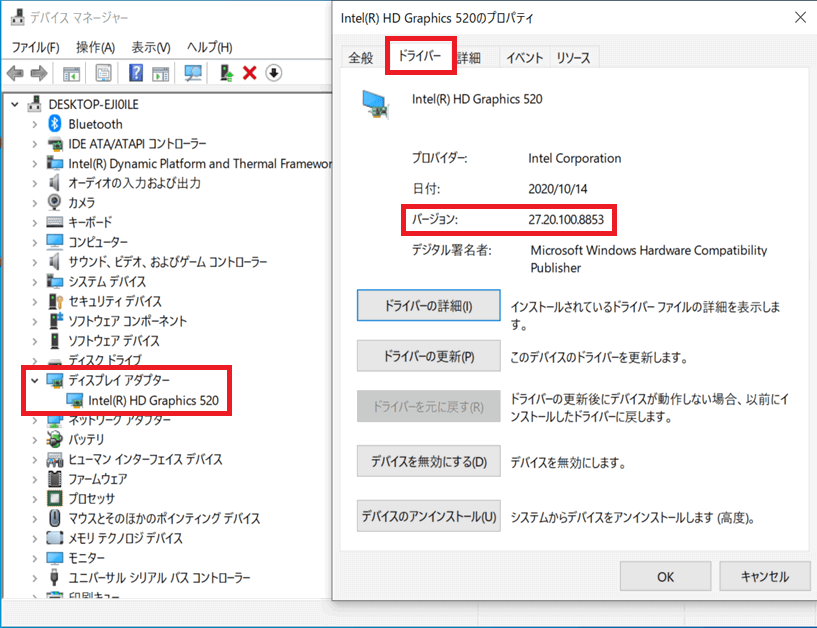Click the mouse icon for マウスとそのほかのポインティング デバイス
This screenshot has width=817, height=628.
click(x=55, y=518)
